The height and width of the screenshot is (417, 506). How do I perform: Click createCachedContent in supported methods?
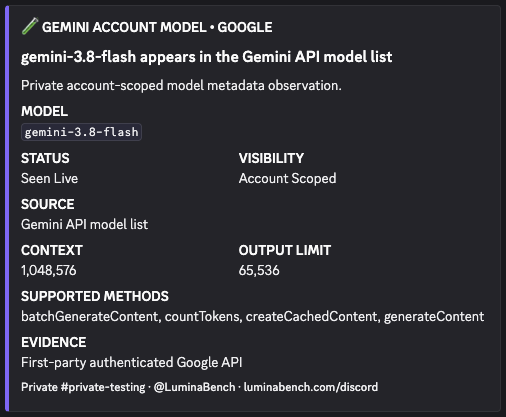click(311, 316)
